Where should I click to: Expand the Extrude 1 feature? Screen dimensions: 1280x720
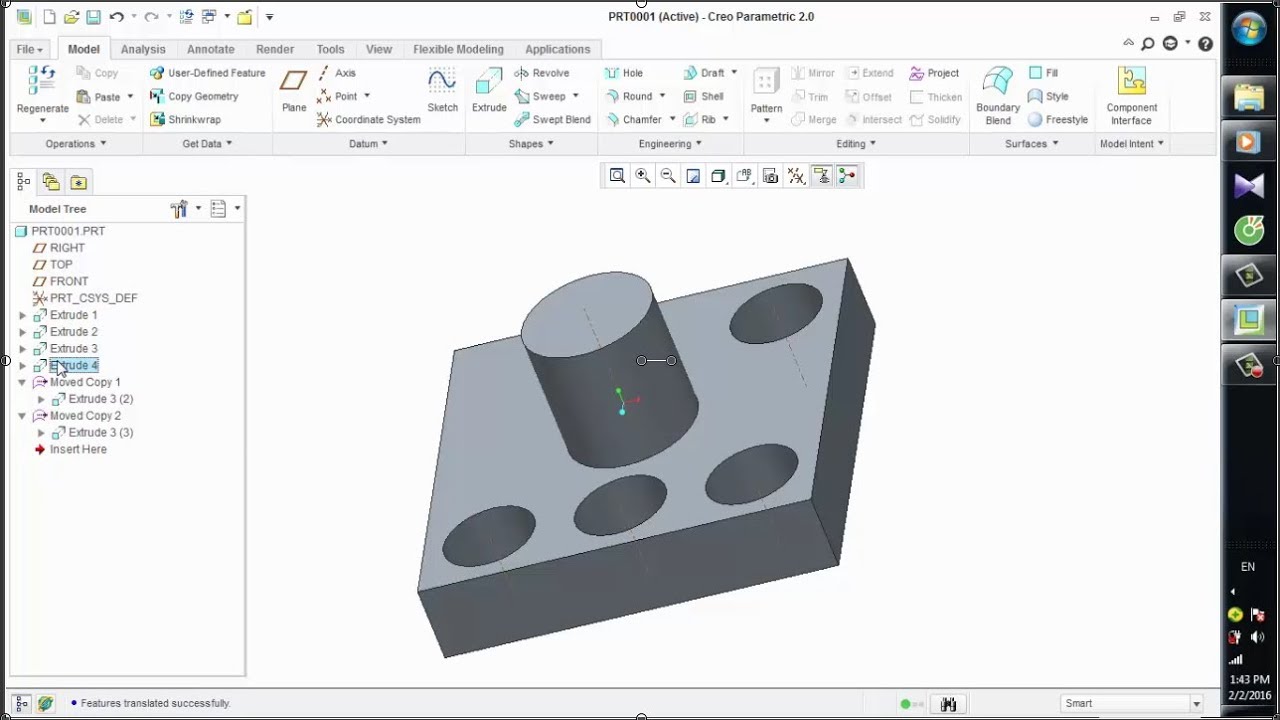point(22,315)
